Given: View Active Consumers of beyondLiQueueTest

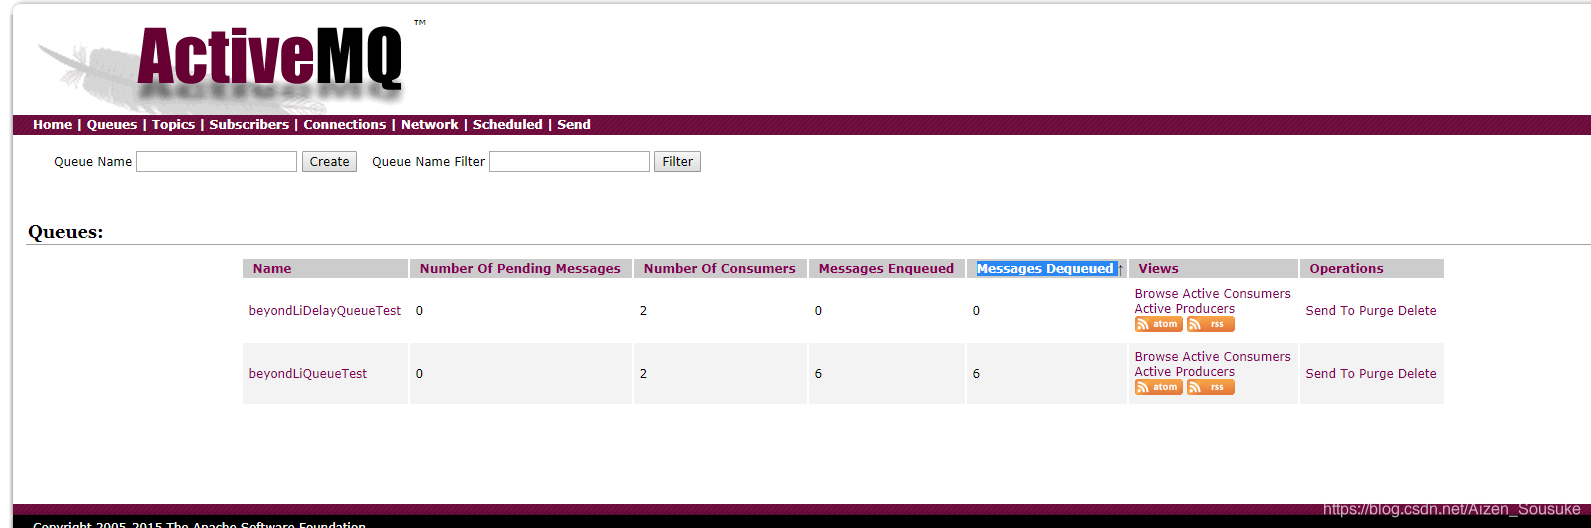Looking at the screenshot, I should (1236, 357).
